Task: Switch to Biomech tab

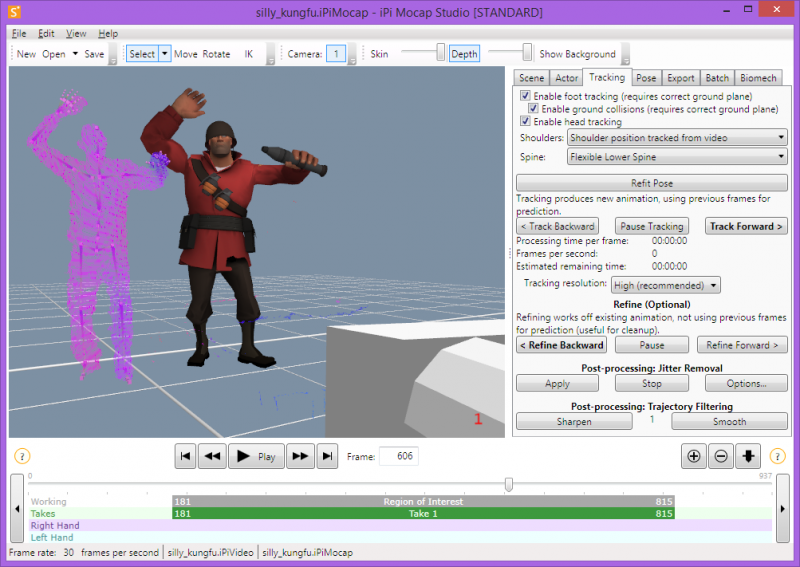Action: pos(758,78)
